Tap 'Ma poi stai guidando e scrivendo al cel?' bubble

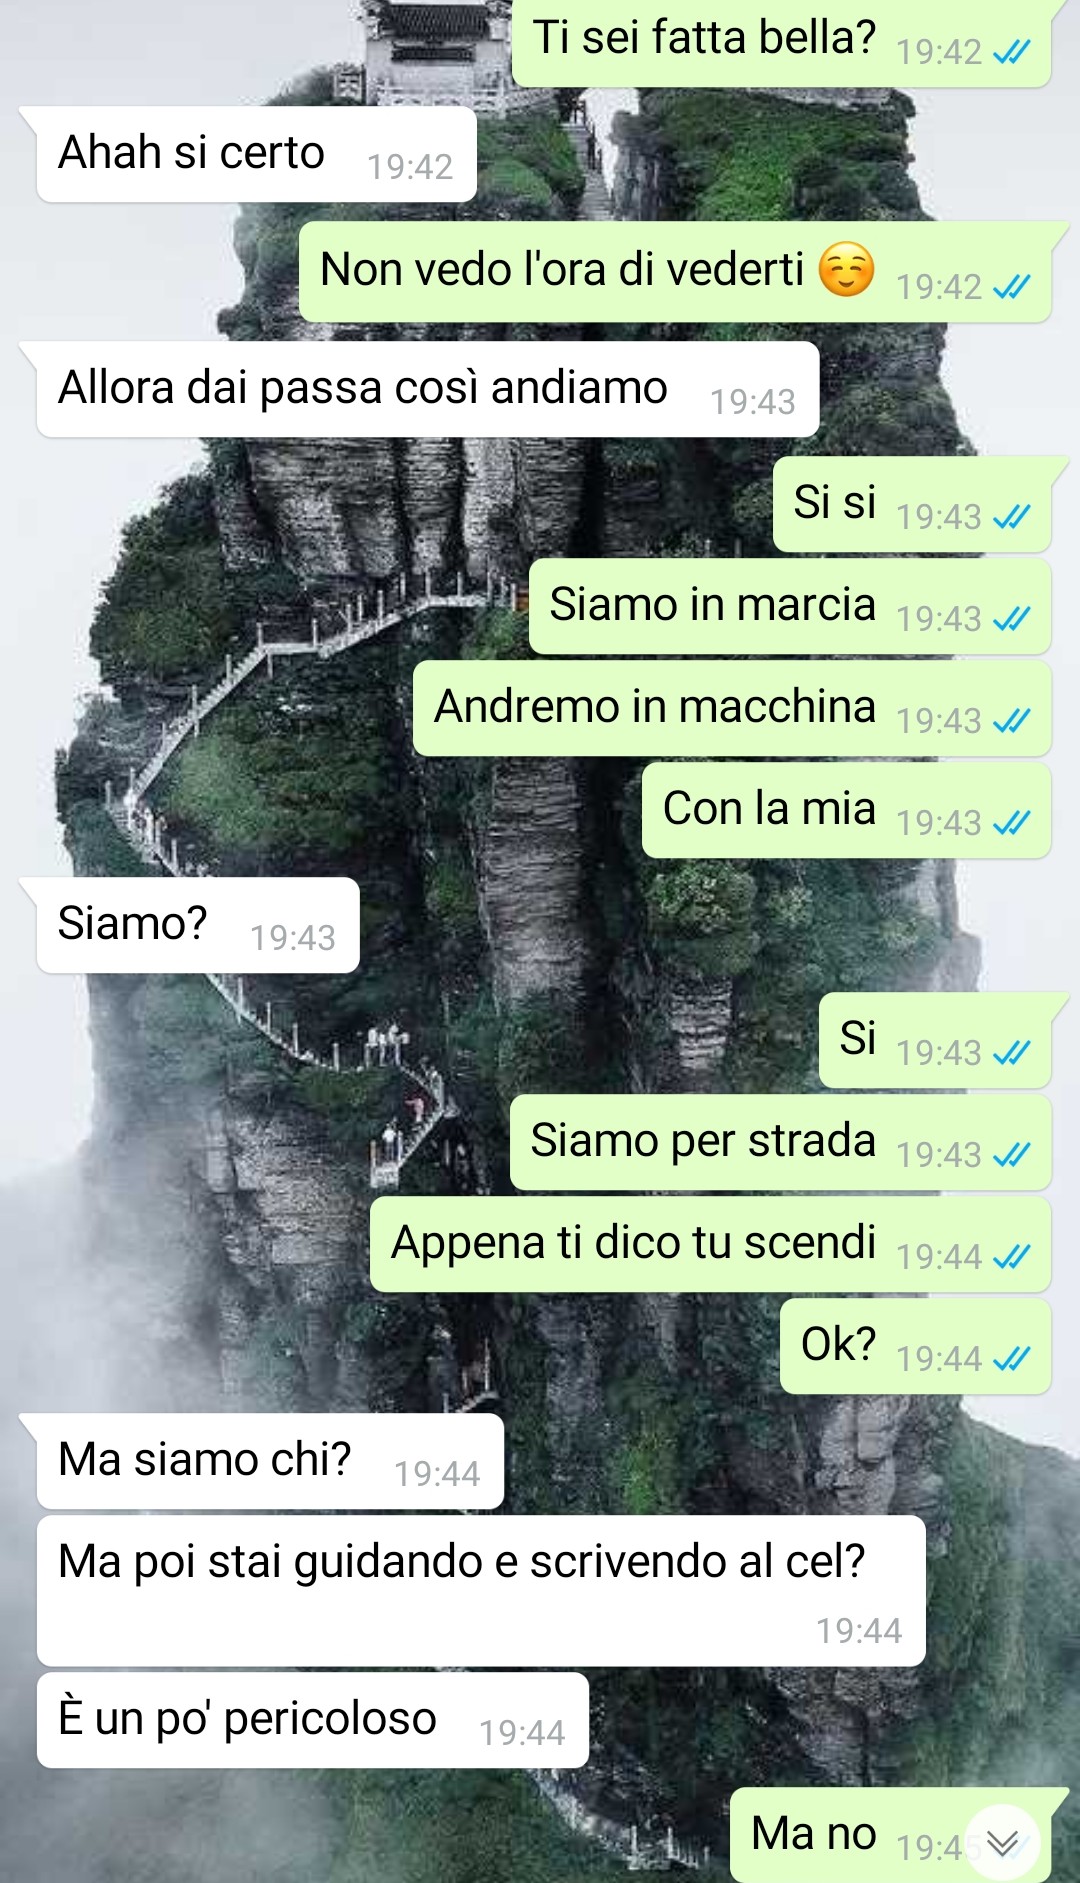(481, 1590)
